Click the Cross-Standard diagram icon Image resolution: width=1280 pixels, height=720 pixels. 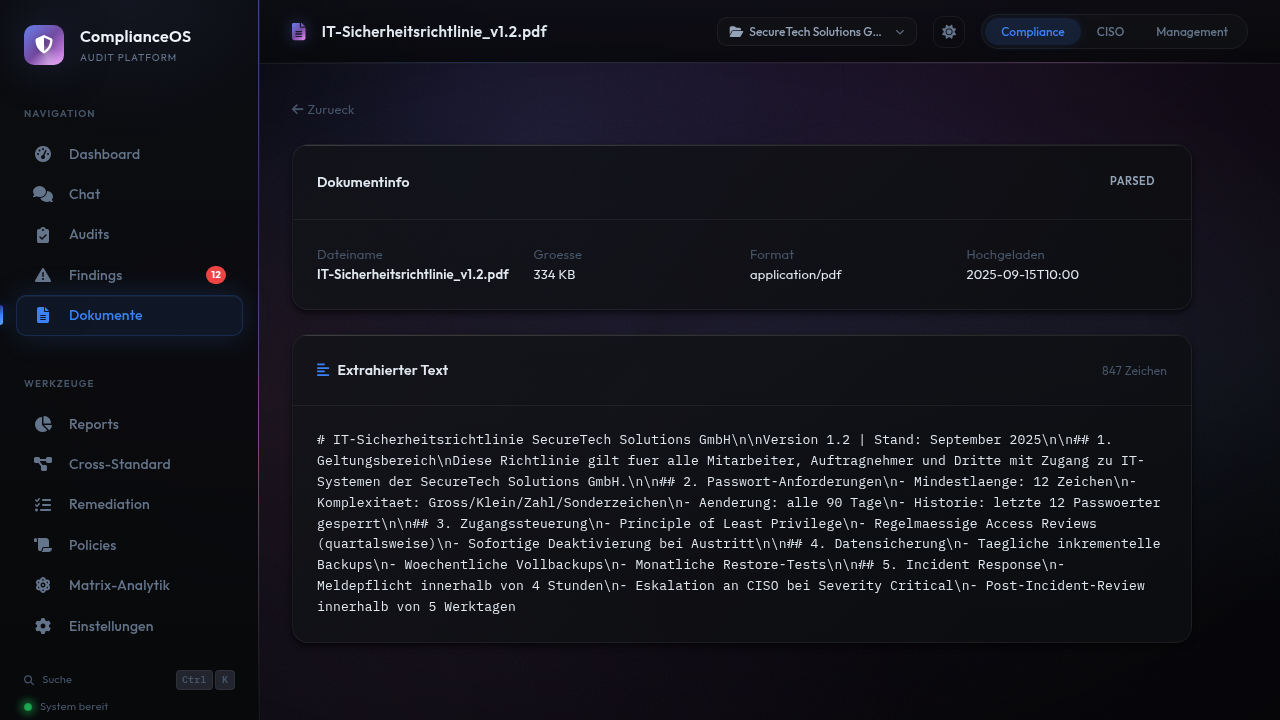(43, 464)
